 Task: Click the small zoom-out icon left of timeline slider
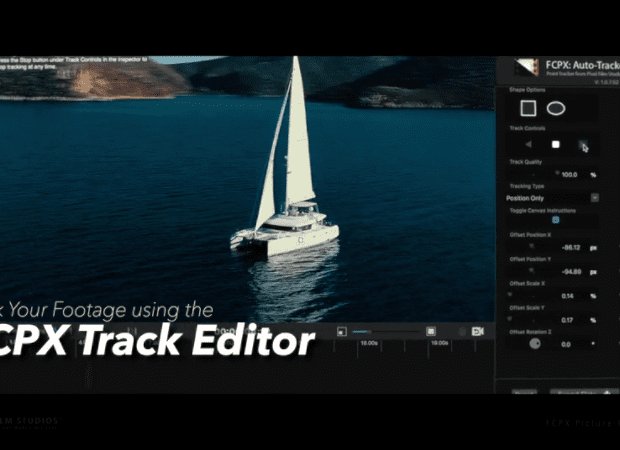pos(342,331)
